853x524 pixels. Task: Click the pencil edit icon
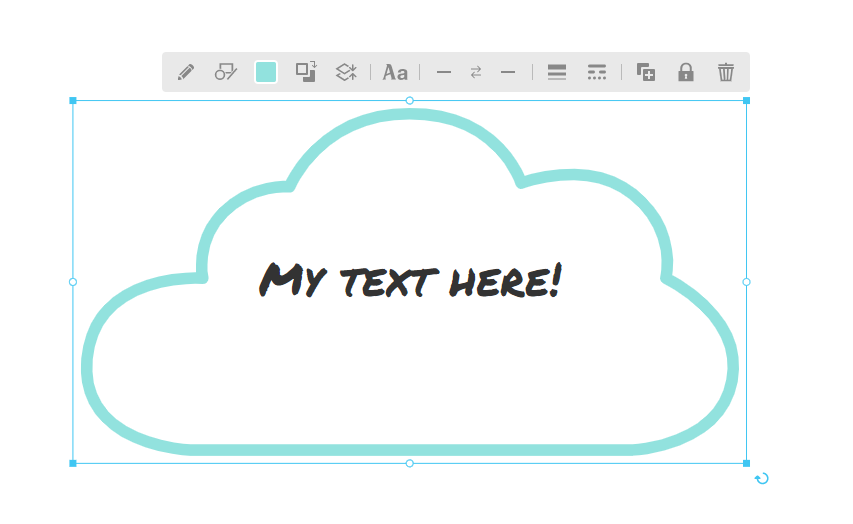185,72
